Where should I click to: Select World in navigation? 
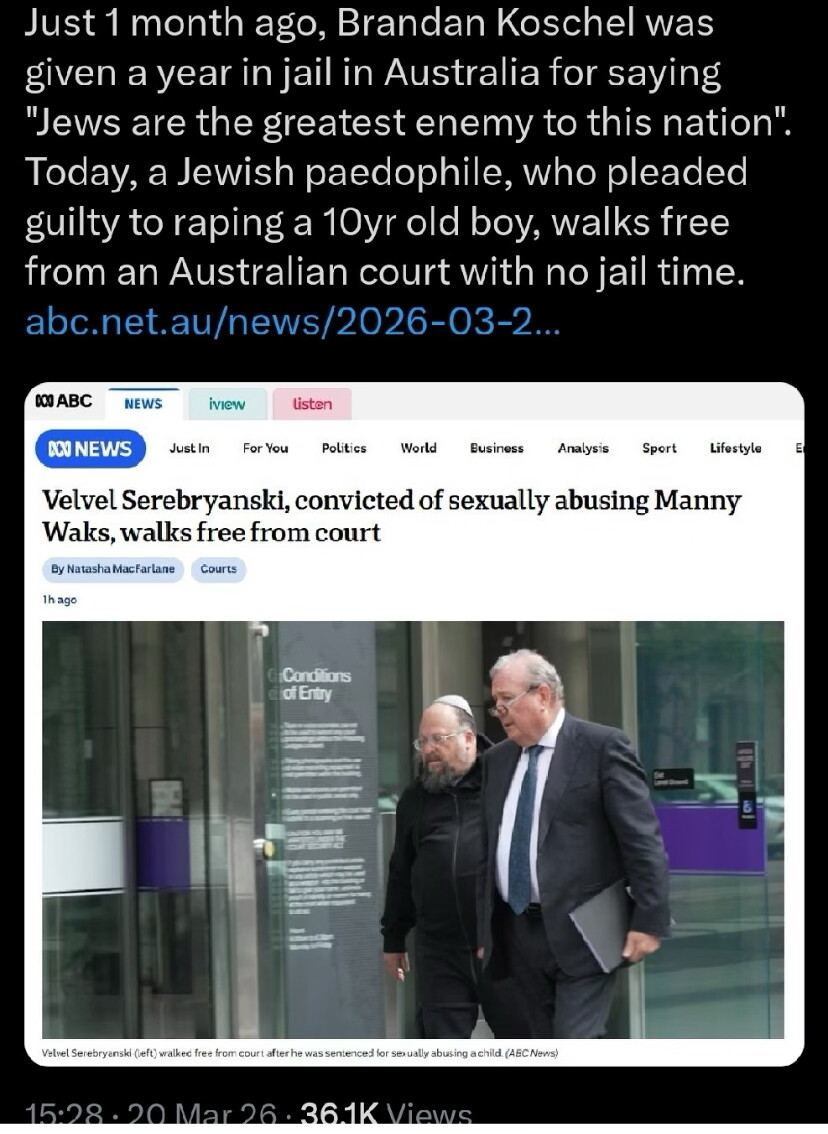(x=419, y=448)
